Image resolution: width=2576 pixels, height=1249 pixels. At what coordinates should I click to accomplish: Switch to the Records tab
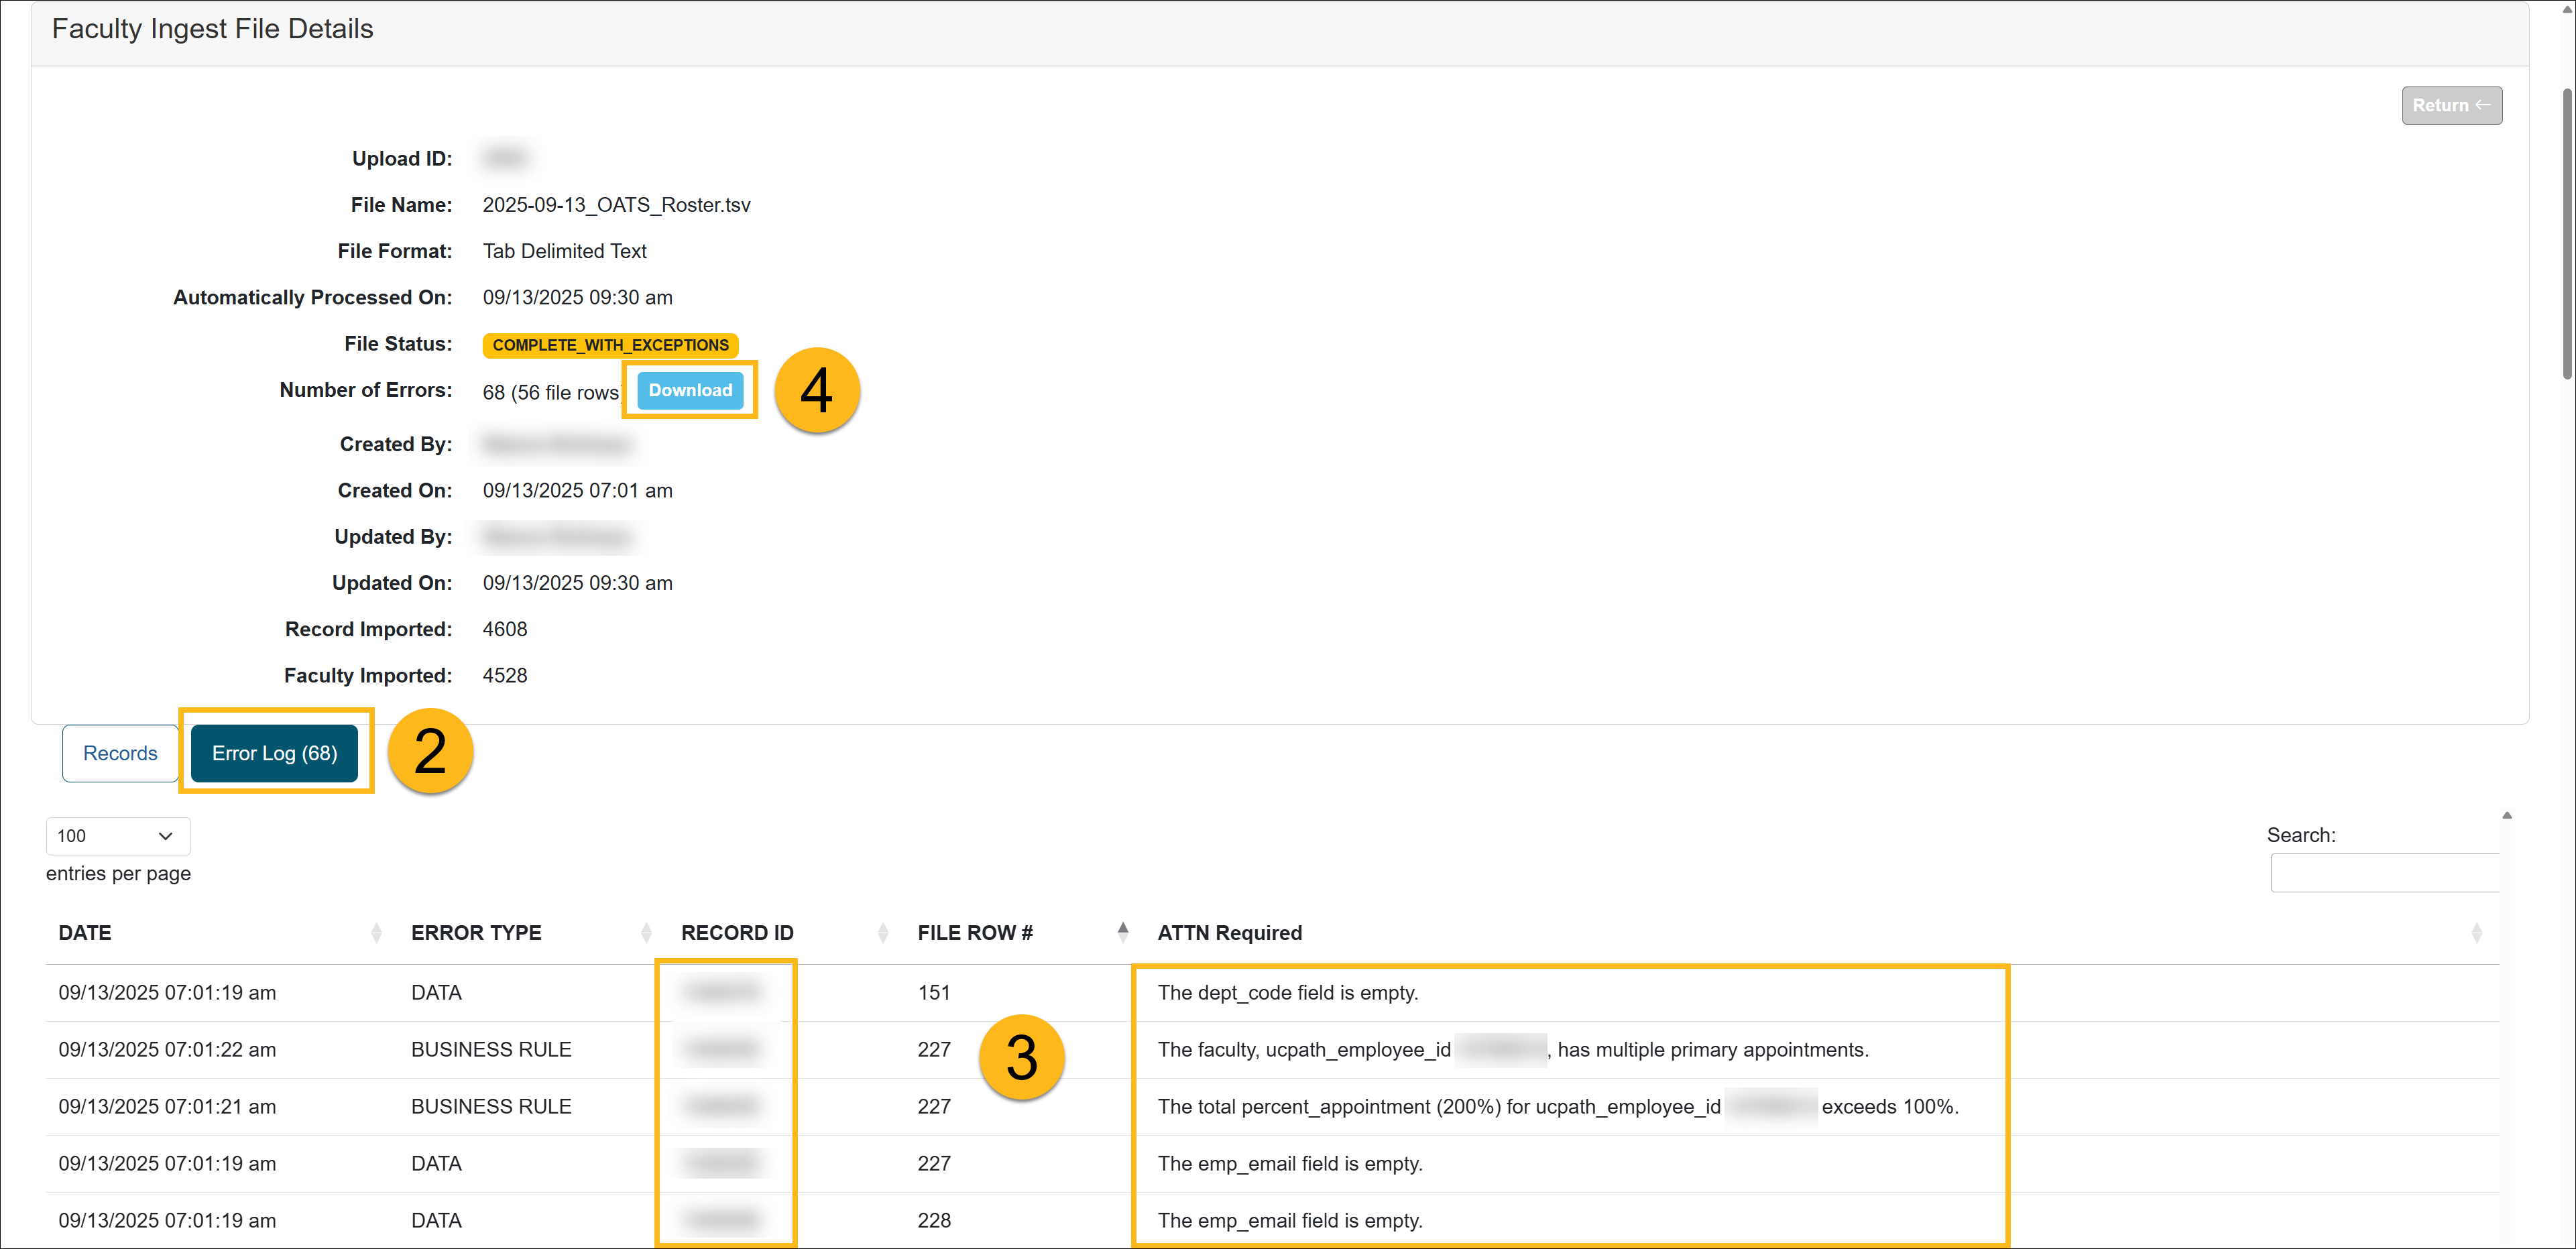click(x=120, y=753)
